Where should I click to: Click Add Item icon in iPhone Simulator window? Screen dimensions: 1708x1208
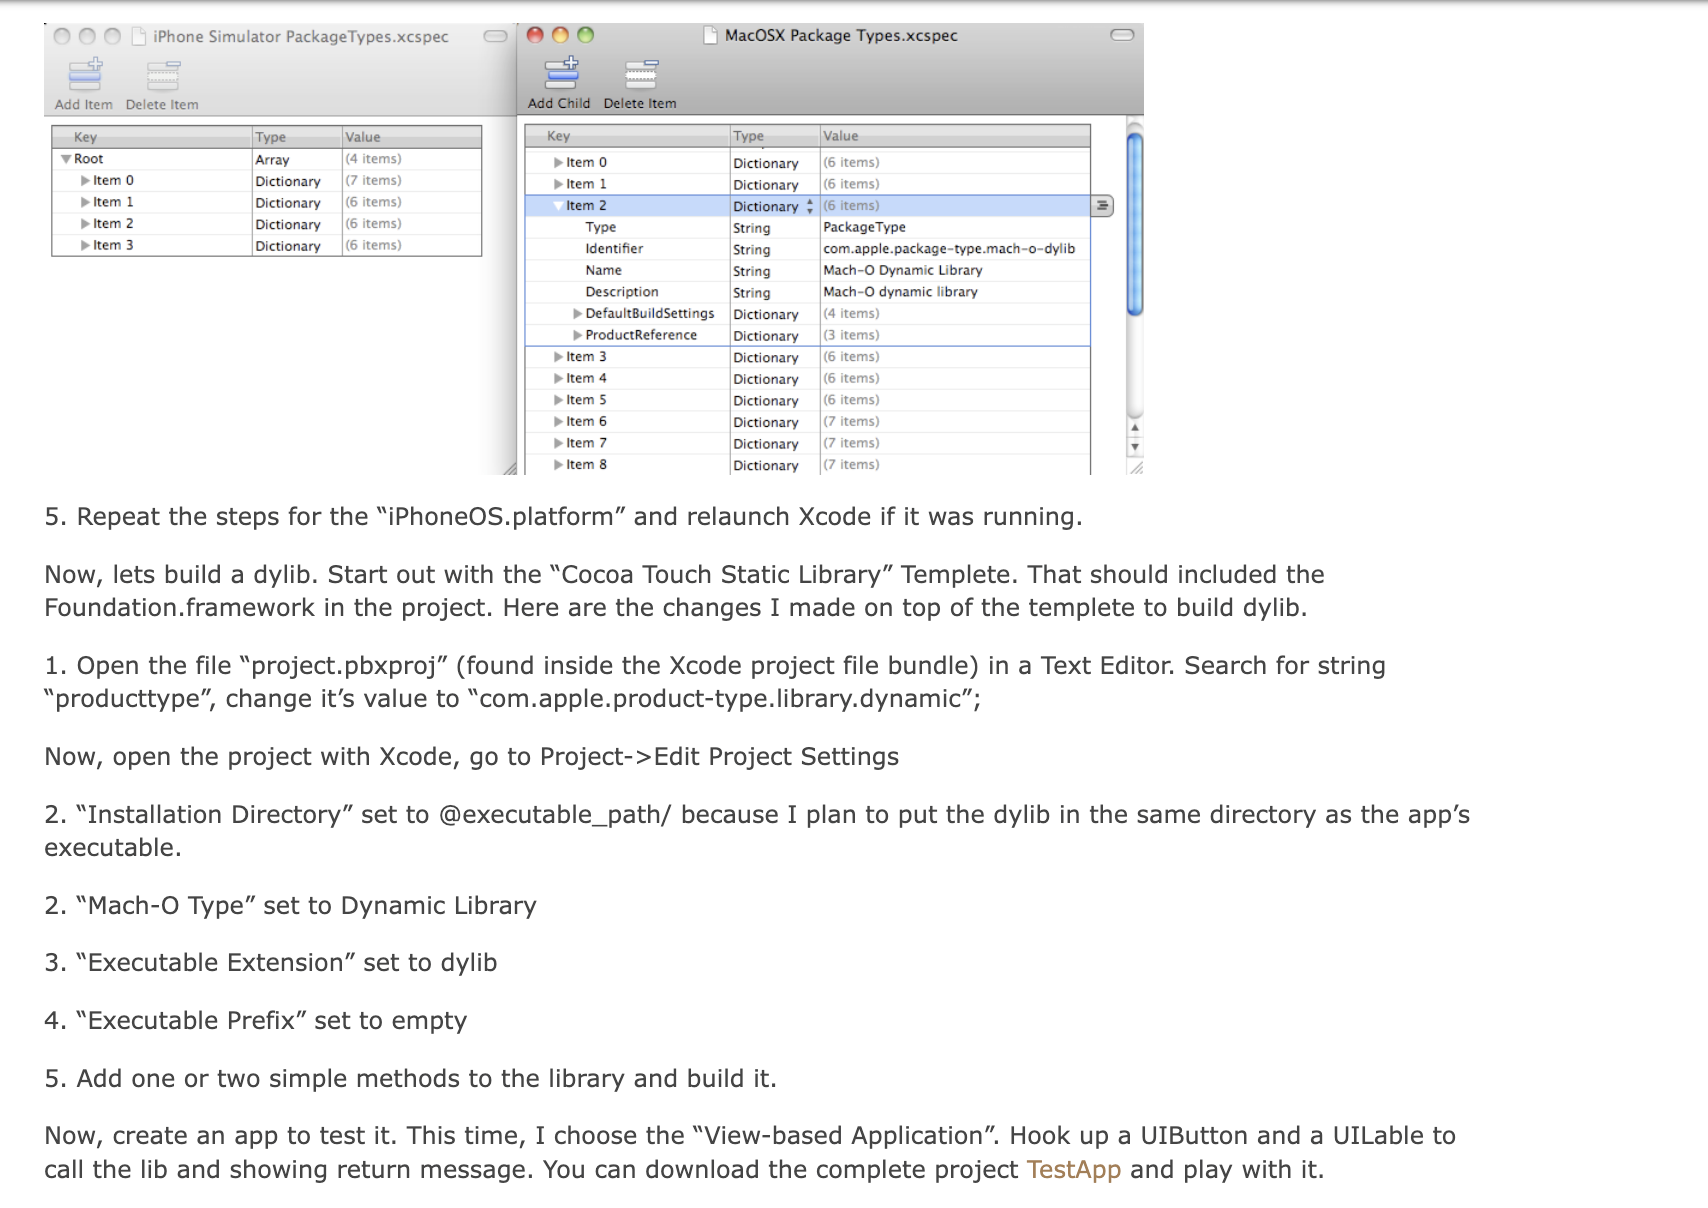pos(84,74)
